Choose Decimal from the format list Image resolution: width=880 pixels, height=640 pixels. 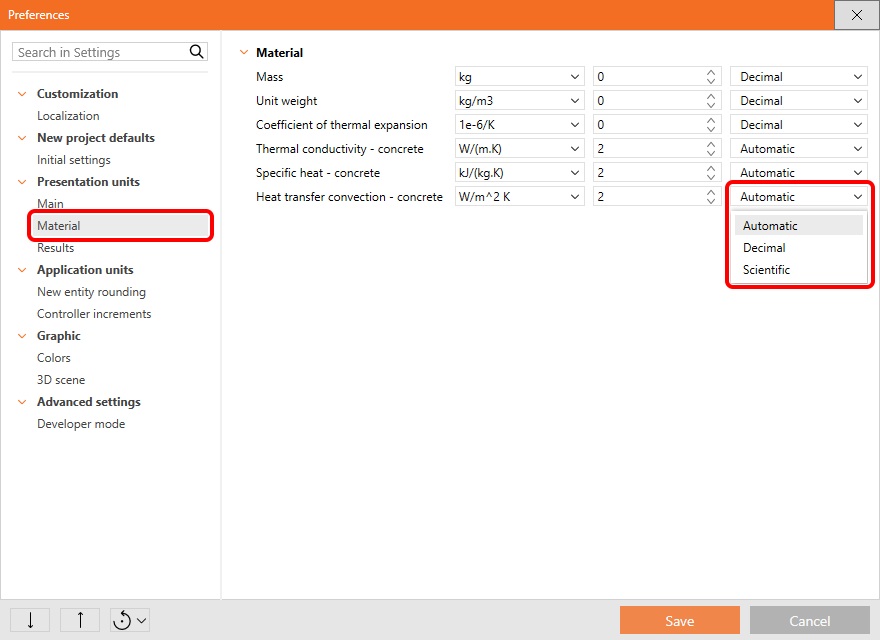[x=764, y=248]
